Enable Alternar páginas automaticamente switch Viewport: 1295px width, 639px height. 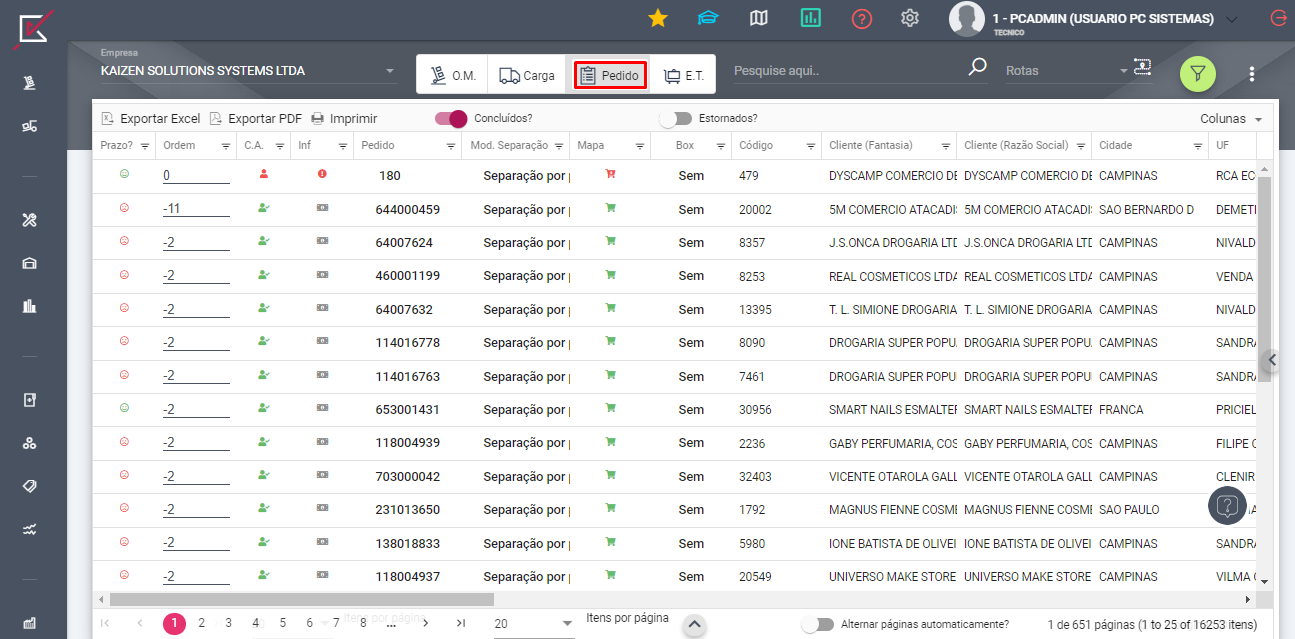[818, 624]
